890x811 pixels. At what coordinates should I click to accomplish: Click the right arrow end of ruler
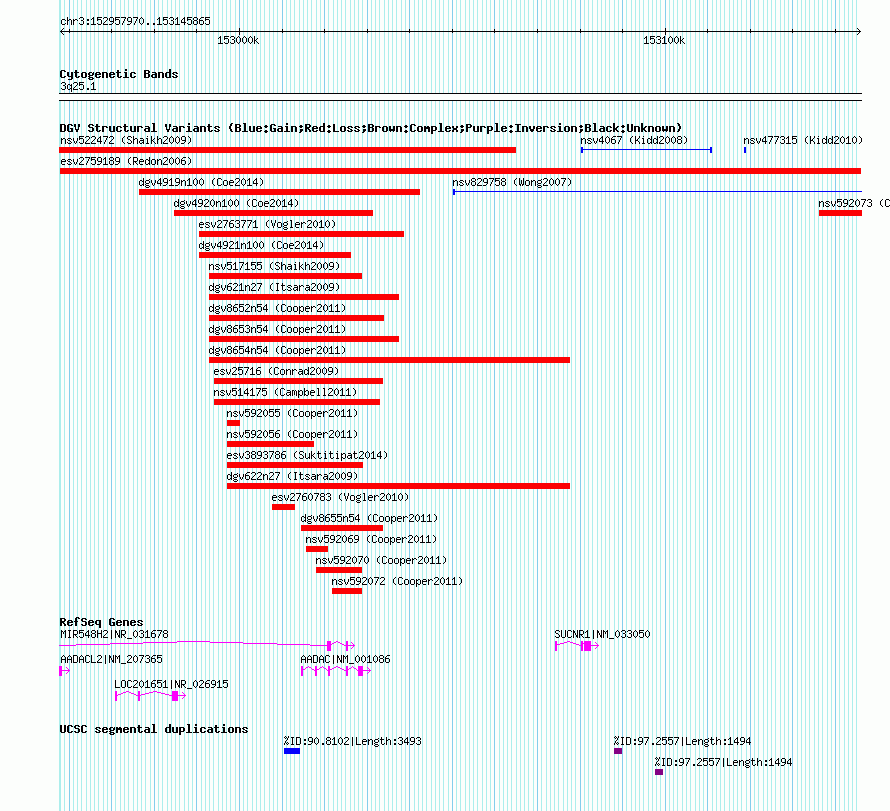point(858,32)
